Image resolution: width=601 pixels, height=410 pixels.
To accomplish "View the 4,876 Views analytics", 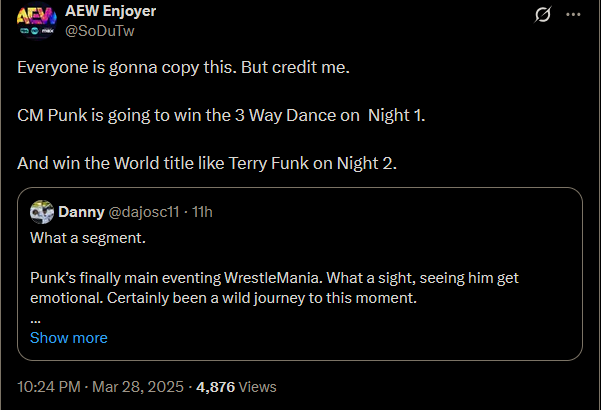I will 237,386.
